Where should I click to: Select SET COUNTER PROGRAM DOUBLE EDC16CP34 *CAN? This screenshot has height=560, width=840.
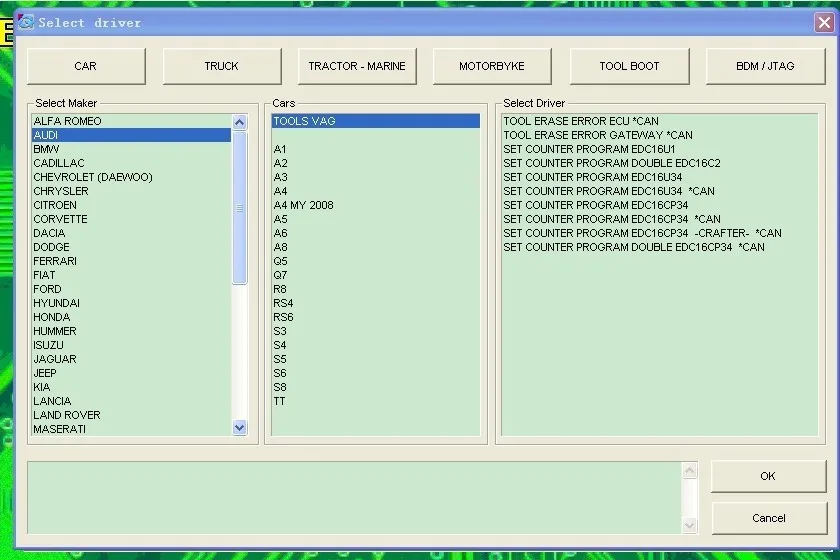click(x=659, y=247)
